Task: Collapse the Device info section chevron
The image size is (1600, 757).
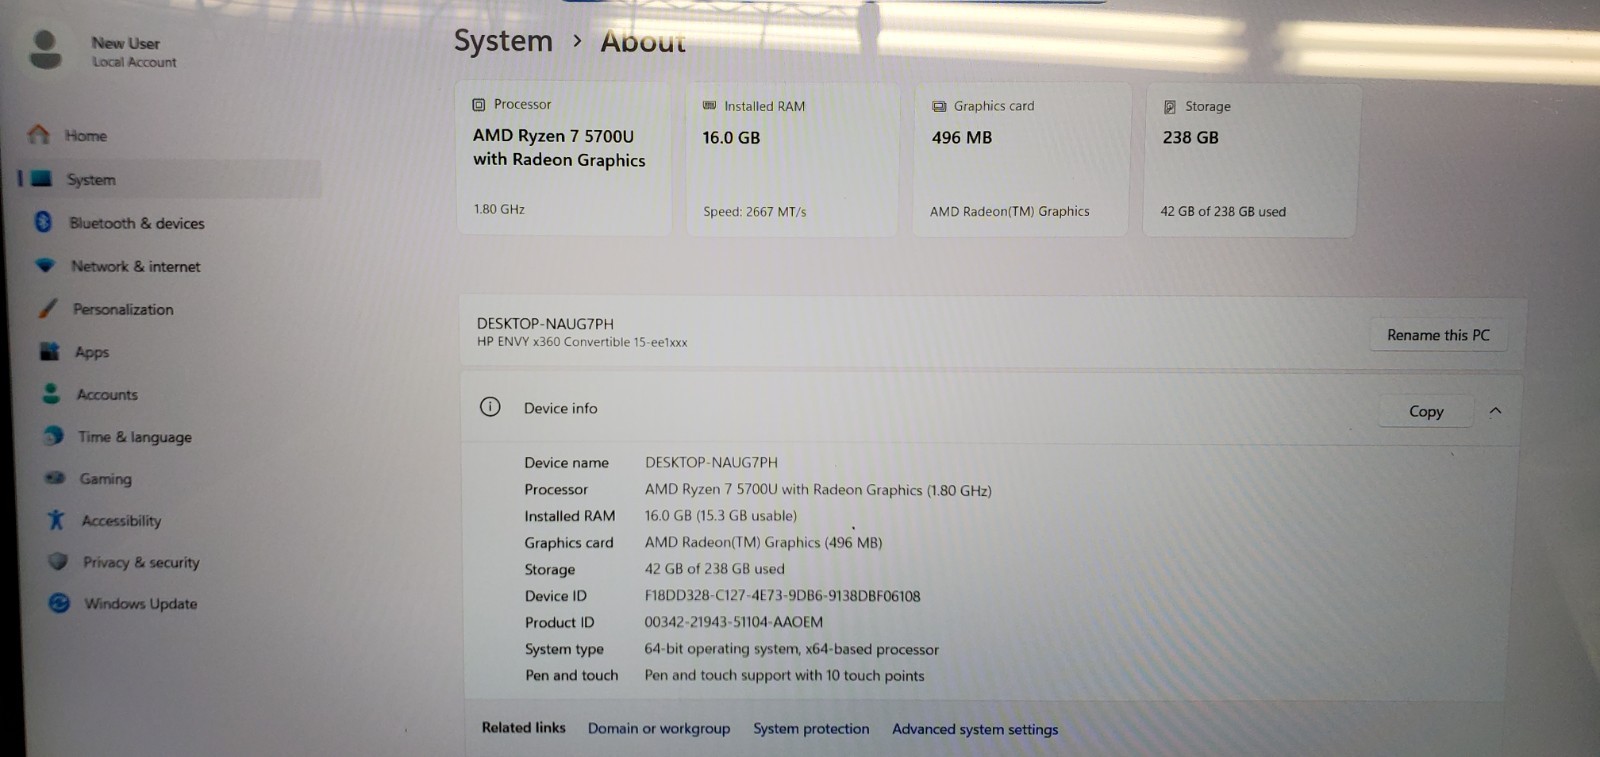Action: (1495, 411)
